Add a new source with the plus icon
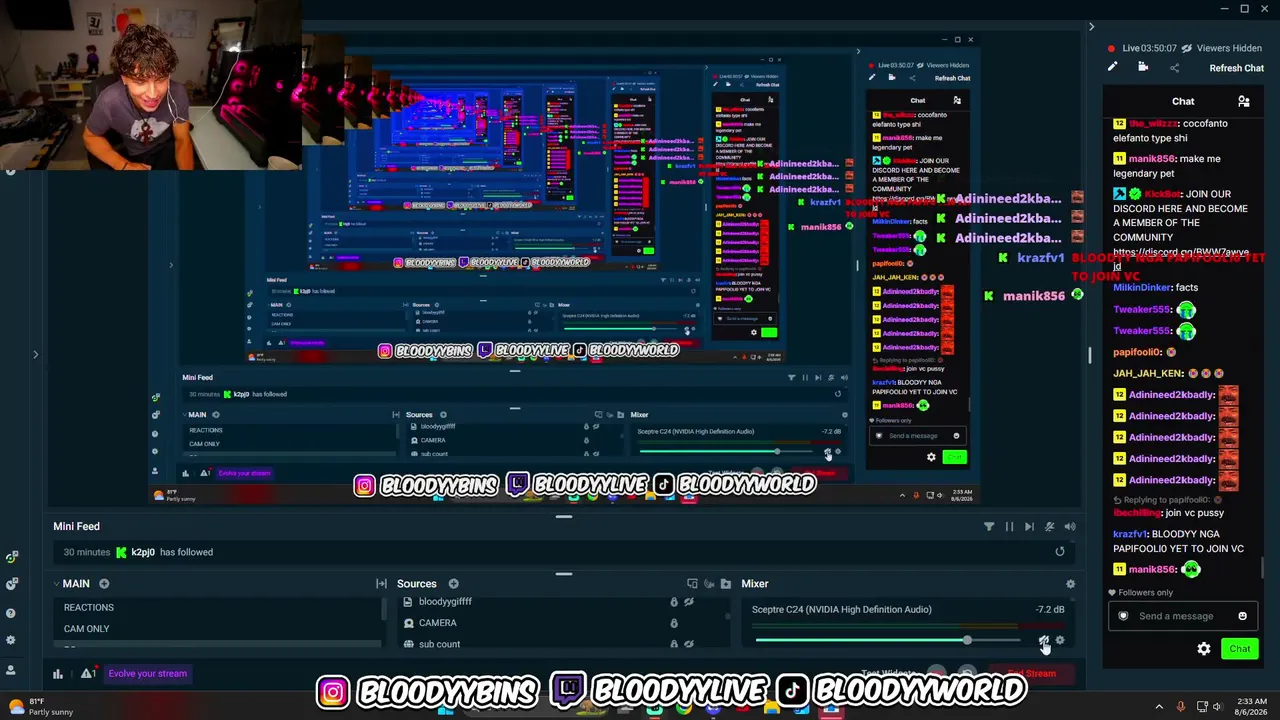 453,583
